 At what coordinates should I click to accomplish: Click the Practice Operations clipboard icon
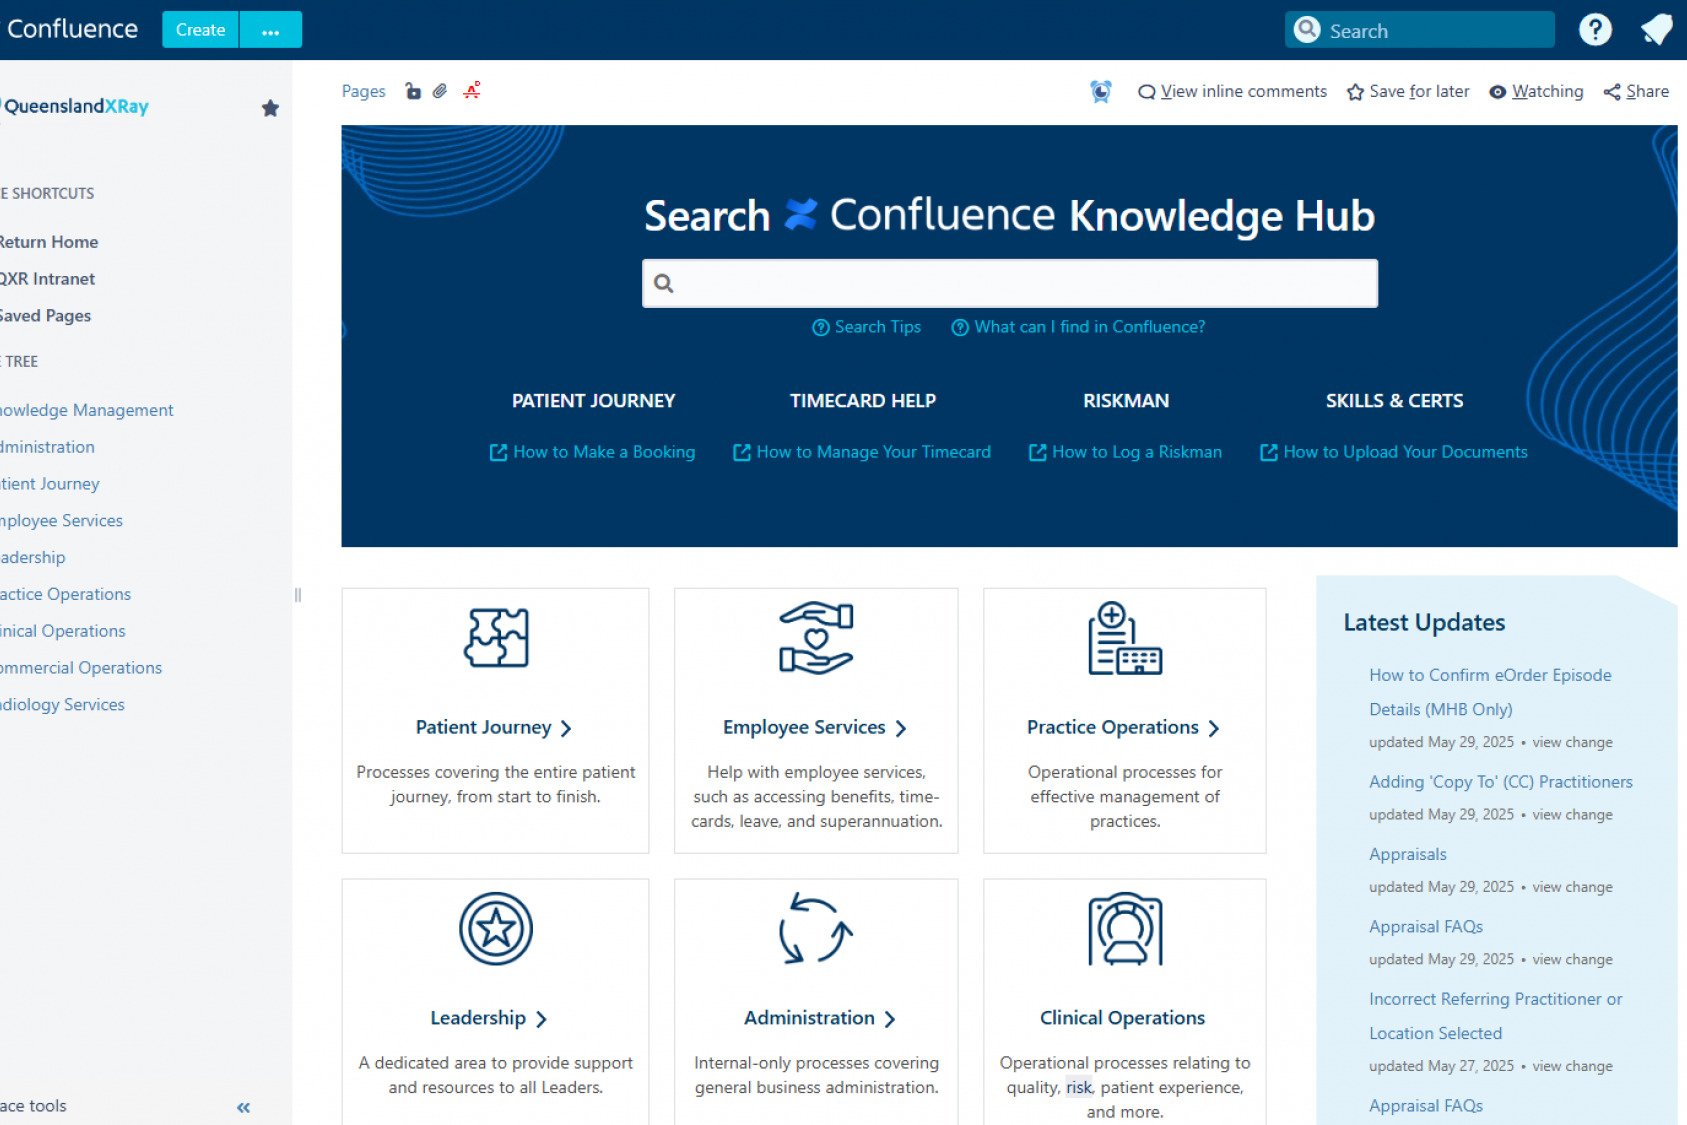[1125, 638]
